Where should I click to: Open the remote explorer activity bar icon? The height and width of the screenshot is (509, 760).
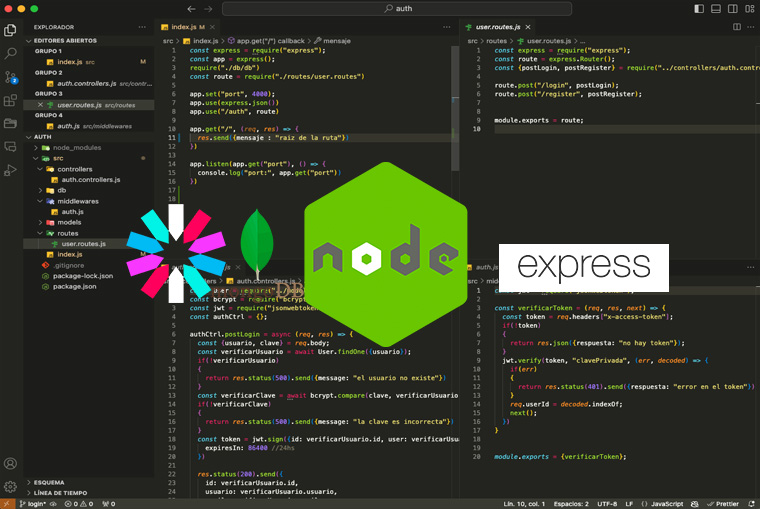coord(10,146)
